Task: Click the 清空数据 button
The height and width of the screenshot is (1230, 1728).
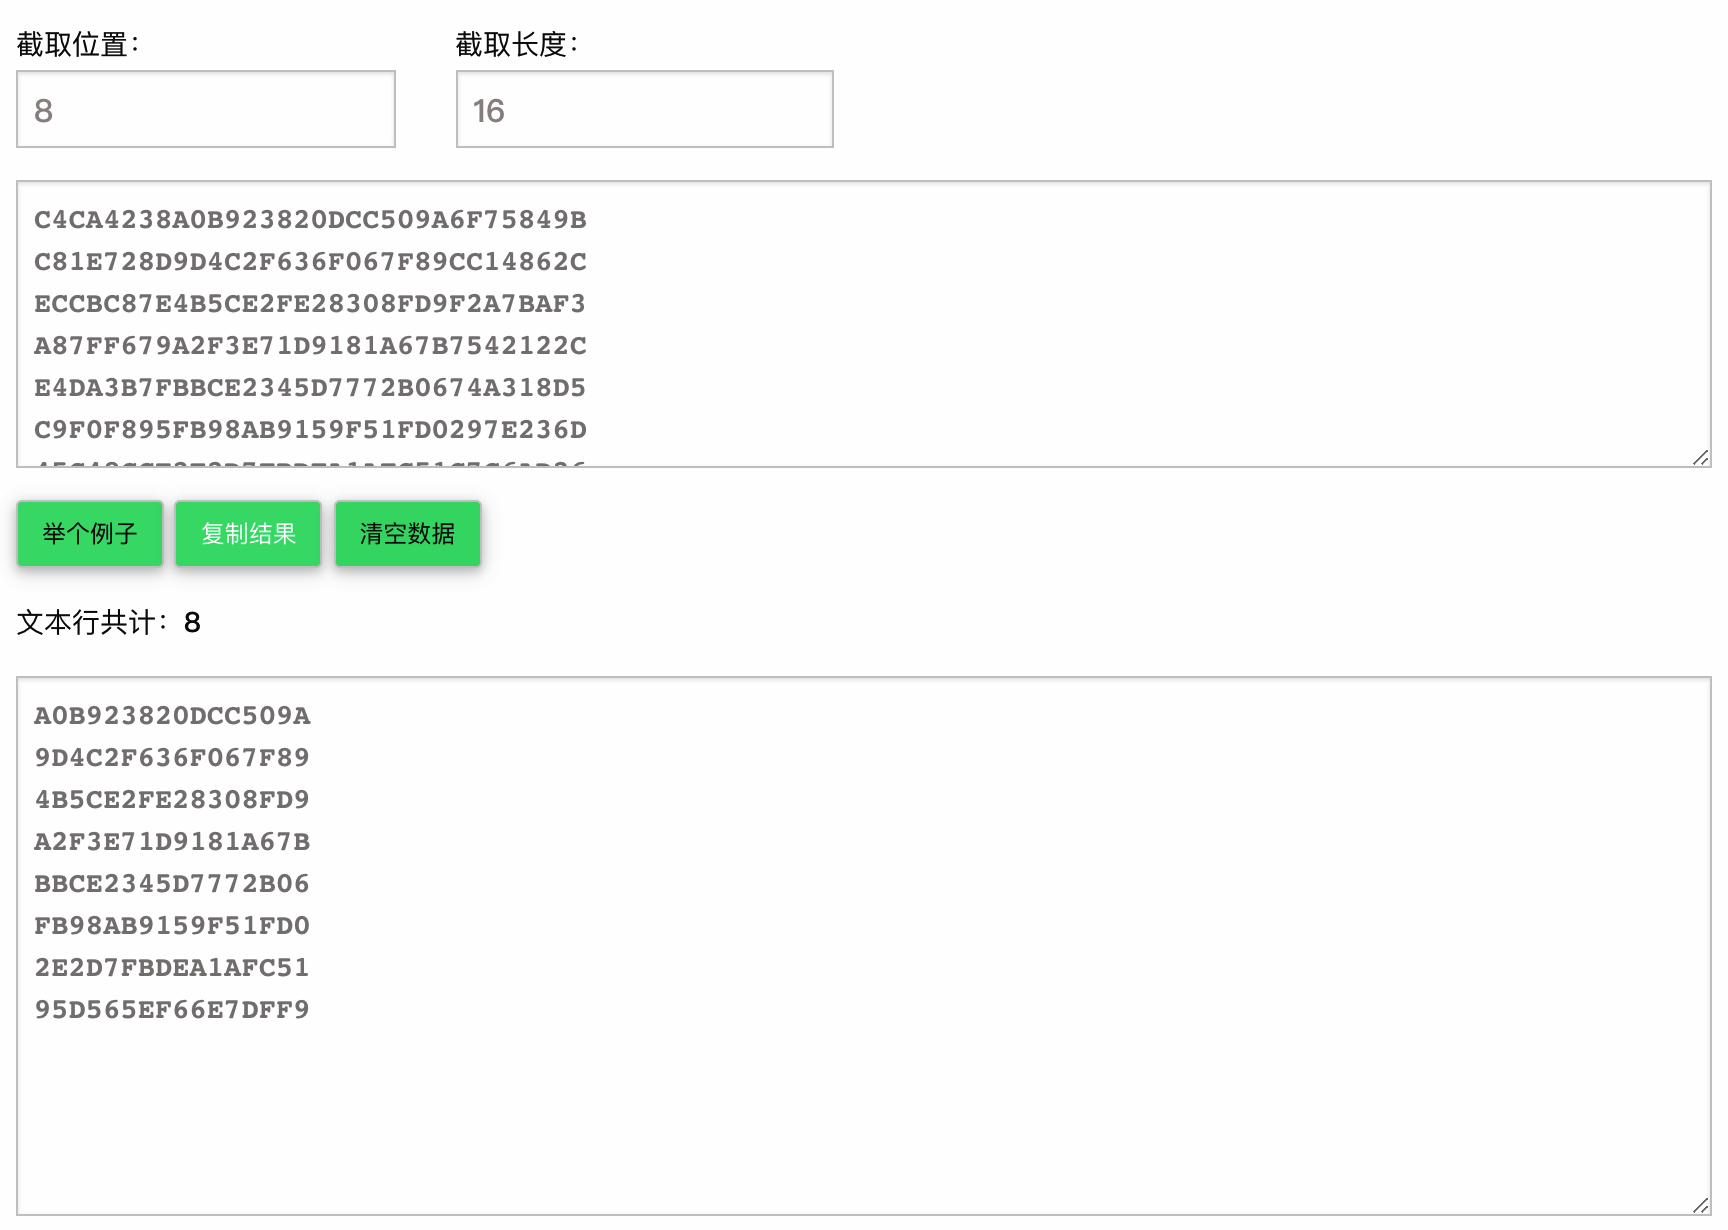Action: (x=408, y=534)
